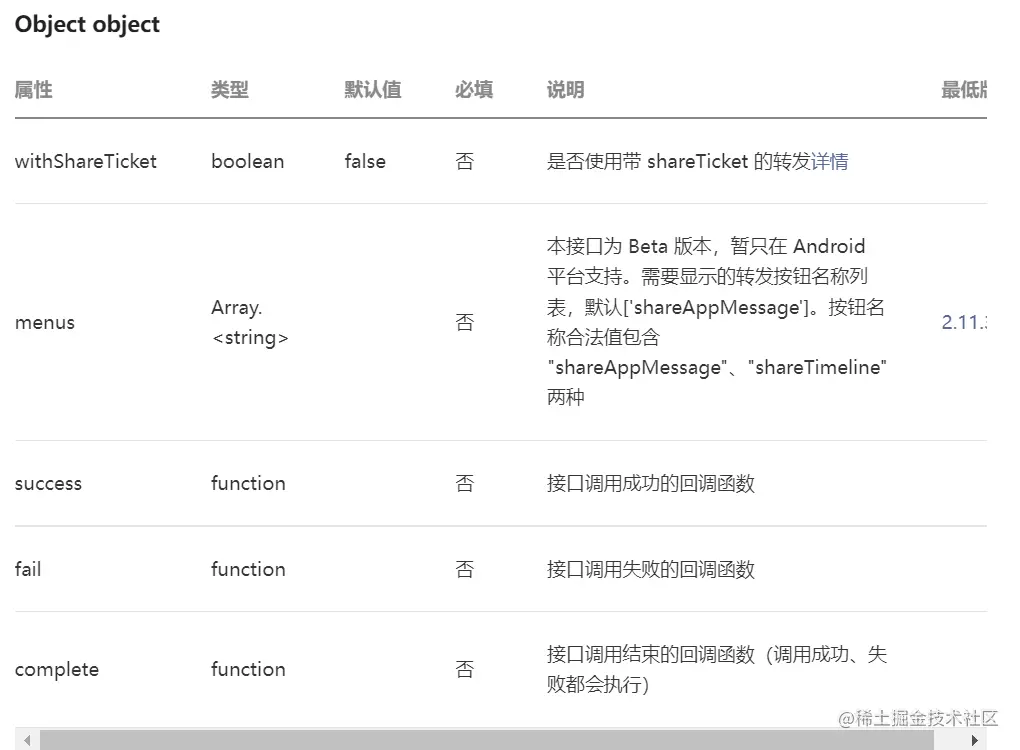Open the 2.11.3 version link
The height and width of the screenshot is (750, 1020).
(964, 322)
